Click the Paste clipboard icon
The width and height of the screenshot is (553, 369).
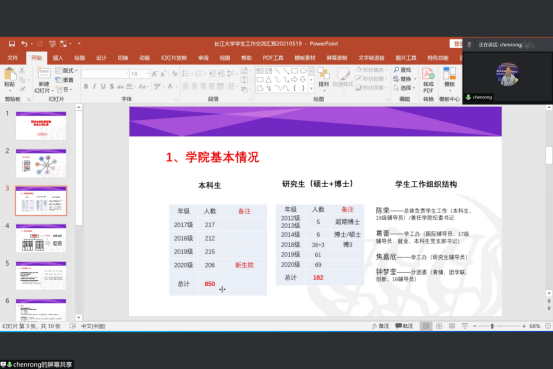pos(10,75)
